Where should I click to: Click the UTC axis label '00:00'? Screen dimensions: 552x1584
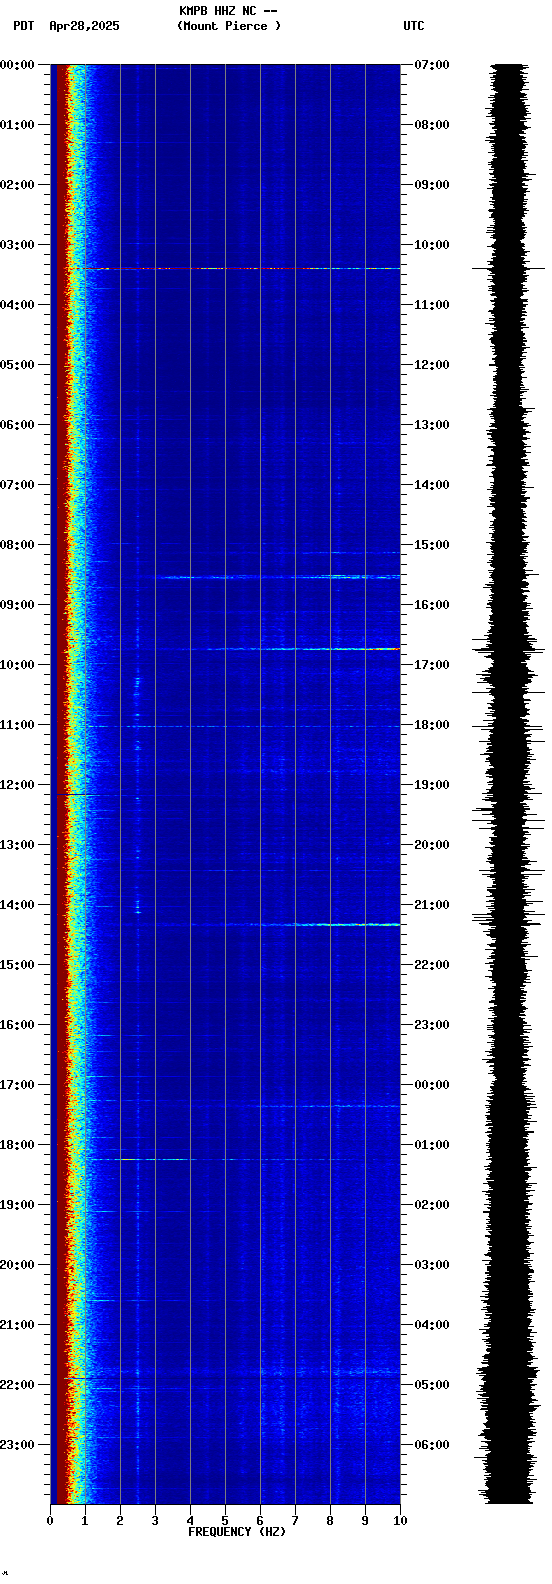coord(432,1085)
